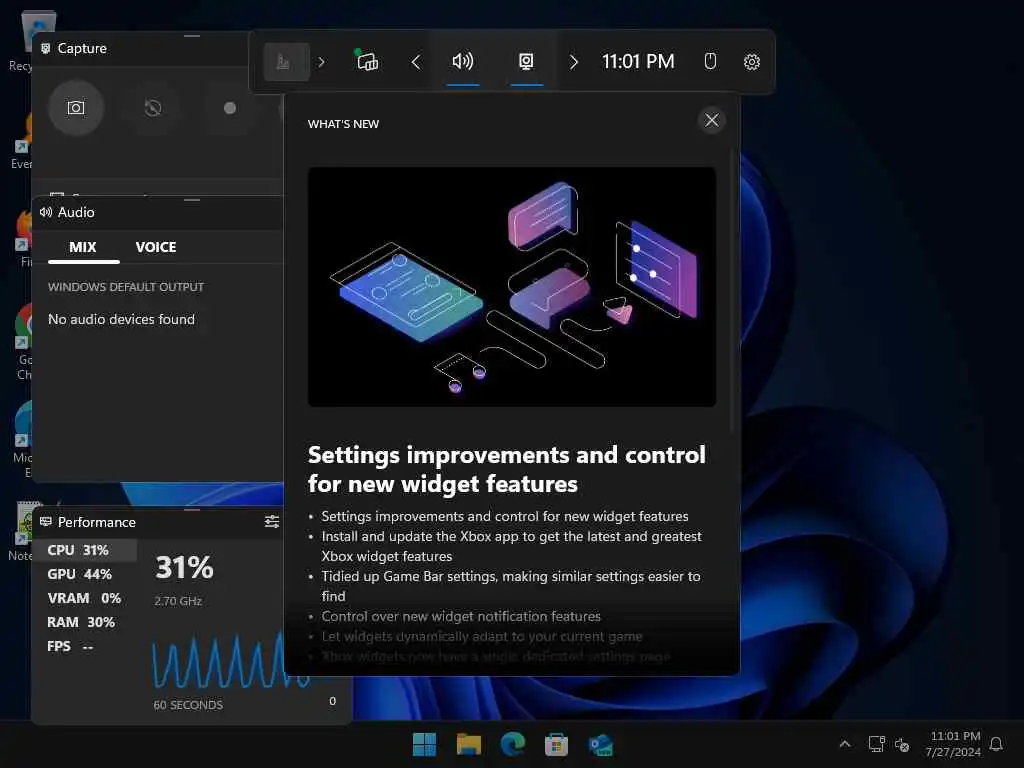The image size is (1024, 768).
Task: Click the Capture widget title icon
Action: [46, 48]
